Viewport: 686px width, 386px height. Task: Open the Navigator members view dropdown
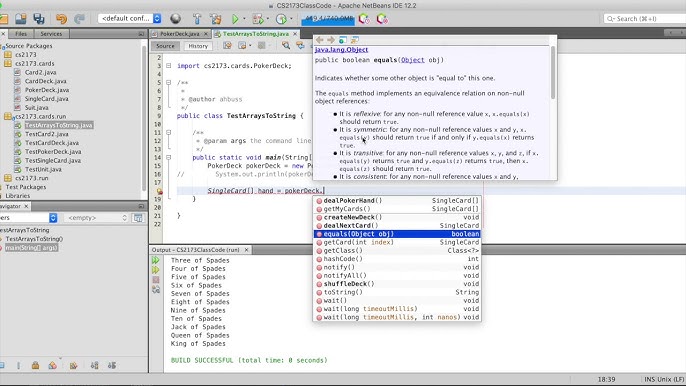point(28,218)
